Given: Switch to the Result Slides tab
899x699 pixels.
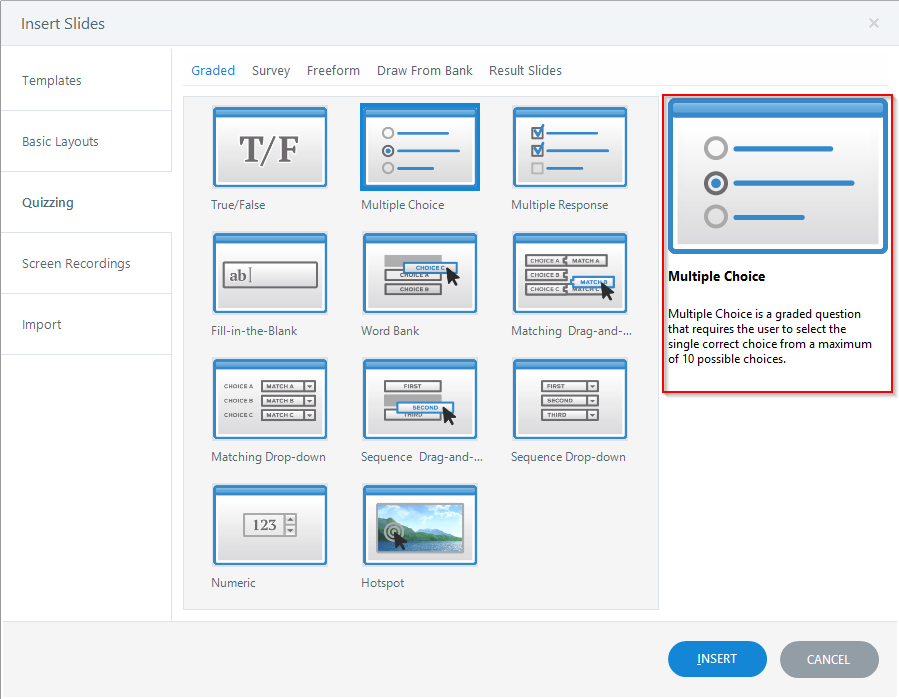Looking at the screenshot, I should [x=525, y=70].
